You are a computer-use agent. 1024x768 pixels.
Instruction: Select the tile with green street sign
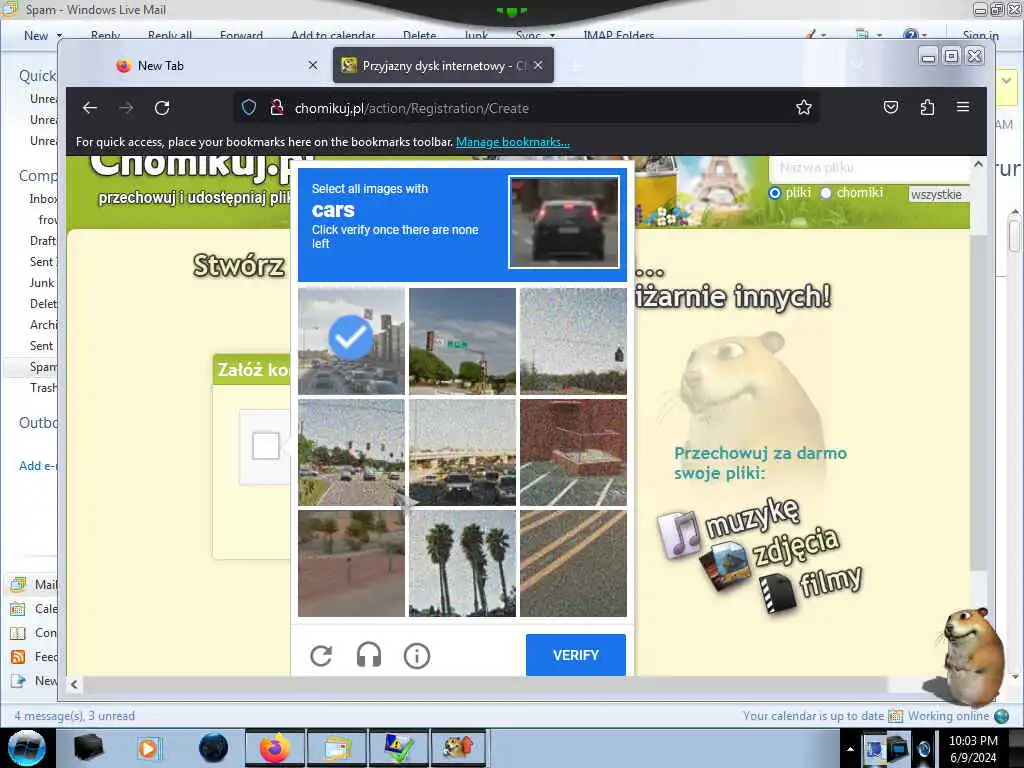point(462,342)
